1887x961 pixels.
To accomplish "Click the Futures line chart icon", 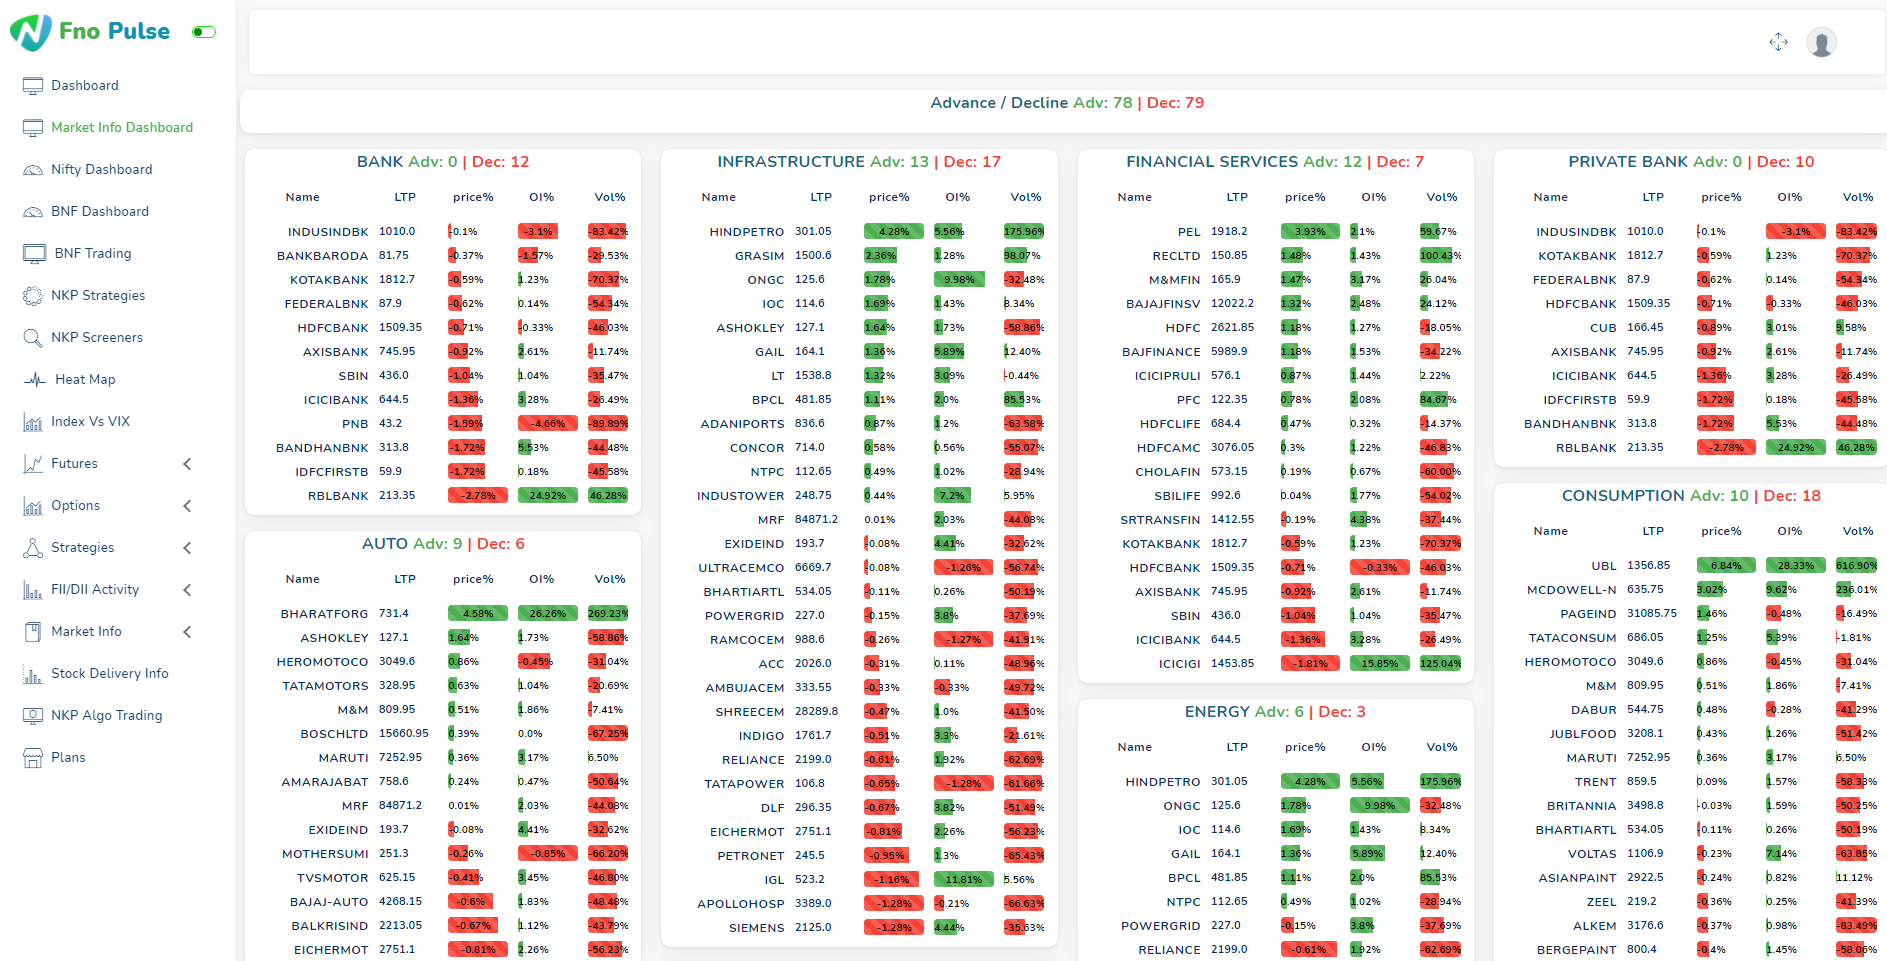I will 33,464.
